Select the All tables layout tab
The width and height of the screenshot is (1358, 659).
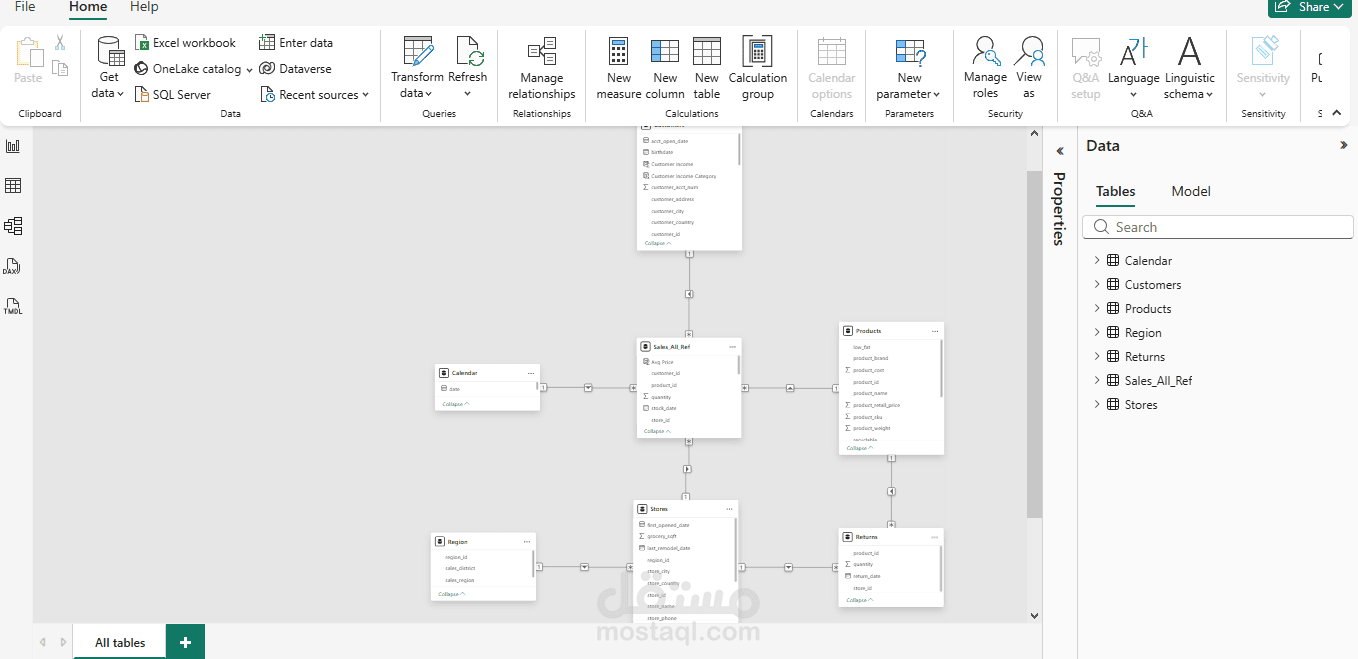pyautogui.click(x=120, y=642)
